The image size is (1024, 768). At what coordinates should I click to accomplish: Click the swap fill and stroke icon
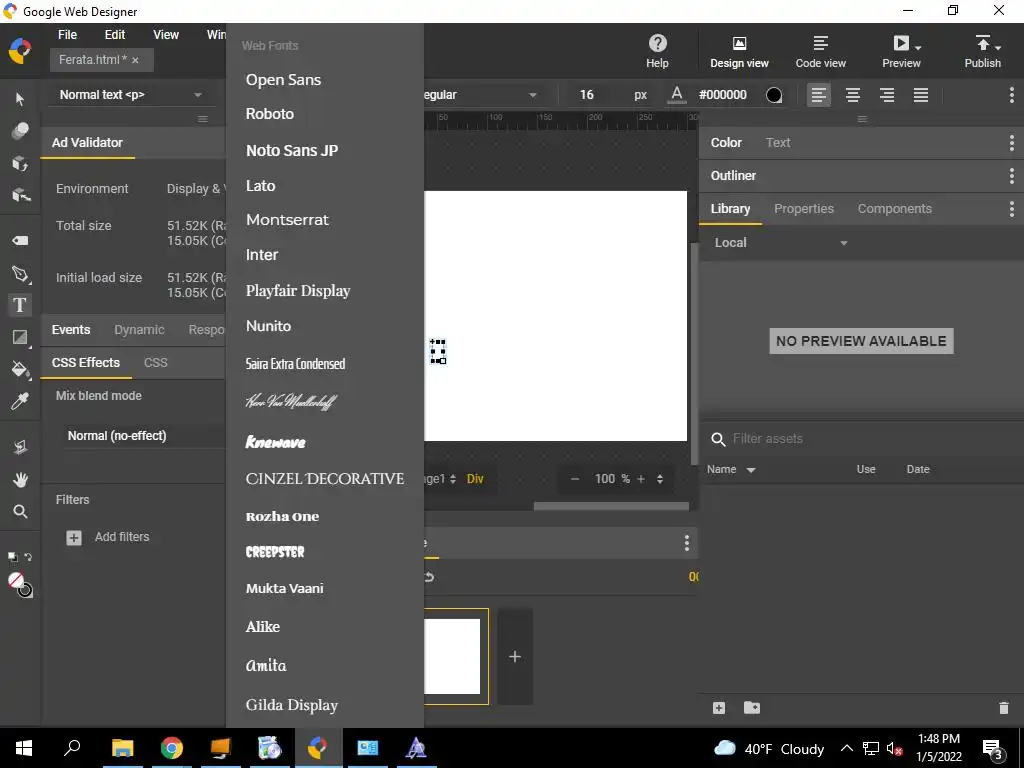pyautogui.click(x=28, y=557)
